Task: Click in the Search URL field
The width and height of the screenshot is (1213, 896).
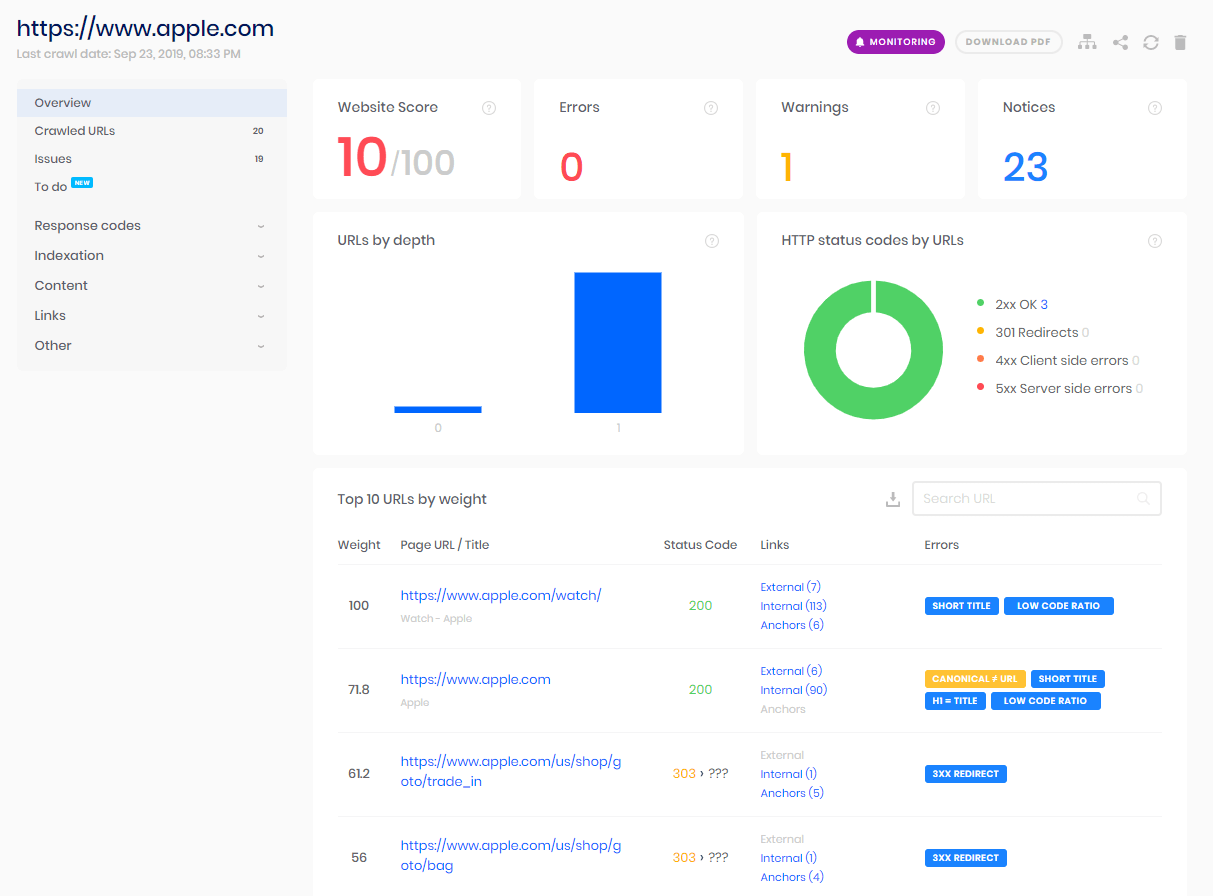Action: [x=1037, y=499]
